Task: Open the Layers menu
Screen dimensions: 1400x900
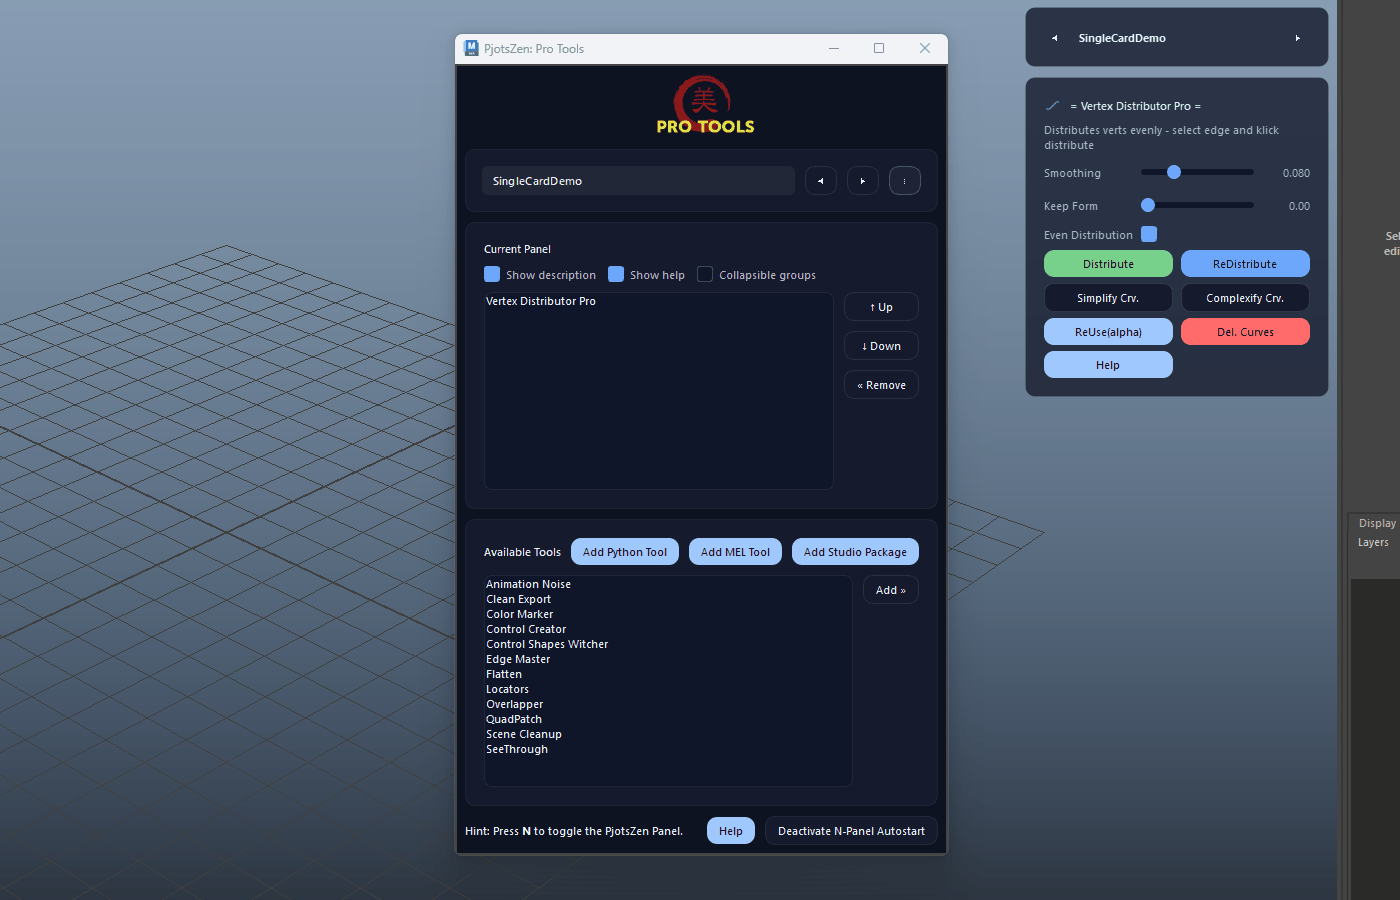Action: coord(1373,542)
